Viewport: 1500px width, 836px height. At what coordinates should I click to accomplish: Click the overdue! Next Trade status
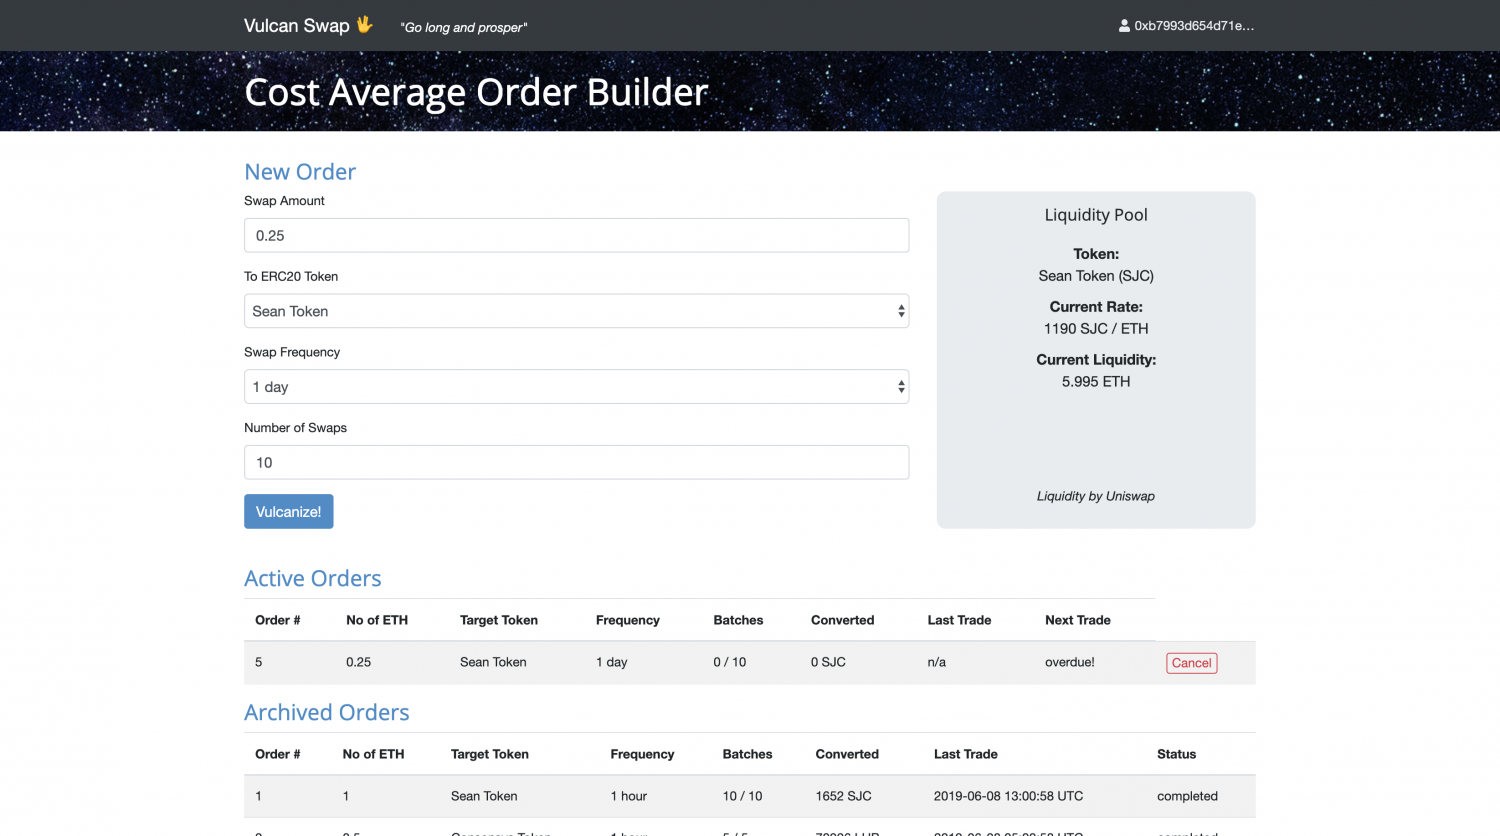coord(1069,662)
